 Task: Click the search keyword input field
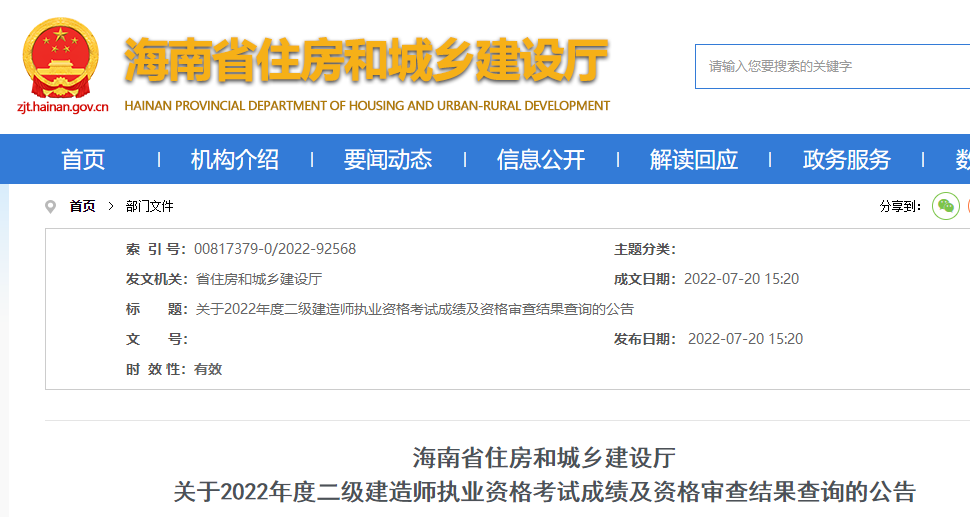830,66
